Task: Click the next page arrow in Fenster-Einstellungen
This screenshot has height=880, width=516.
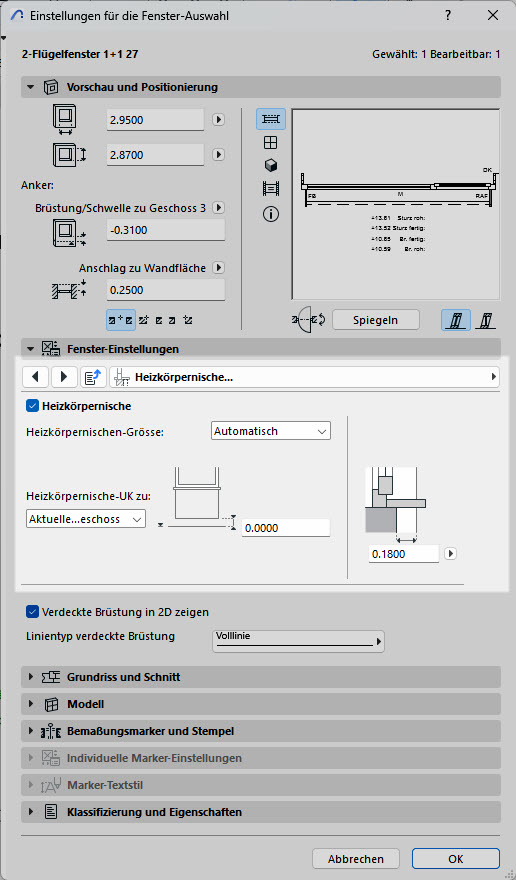Action: pyautogui.click(x=64, y=377)
